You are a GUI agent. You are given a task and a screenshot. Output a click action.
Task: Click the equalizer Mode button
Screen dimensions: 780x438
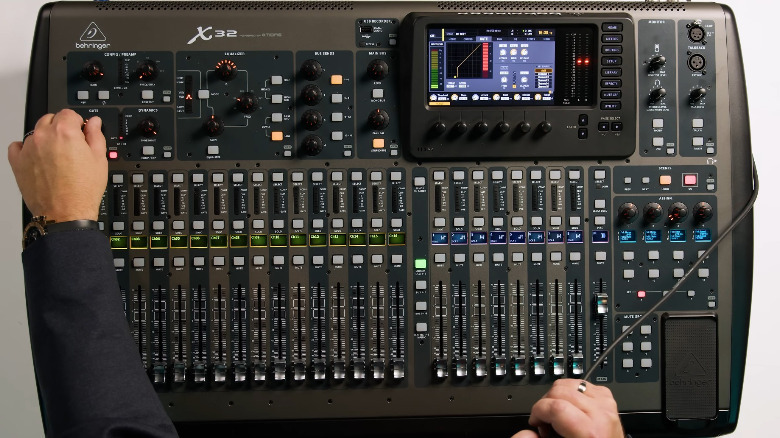pos(203,94)
